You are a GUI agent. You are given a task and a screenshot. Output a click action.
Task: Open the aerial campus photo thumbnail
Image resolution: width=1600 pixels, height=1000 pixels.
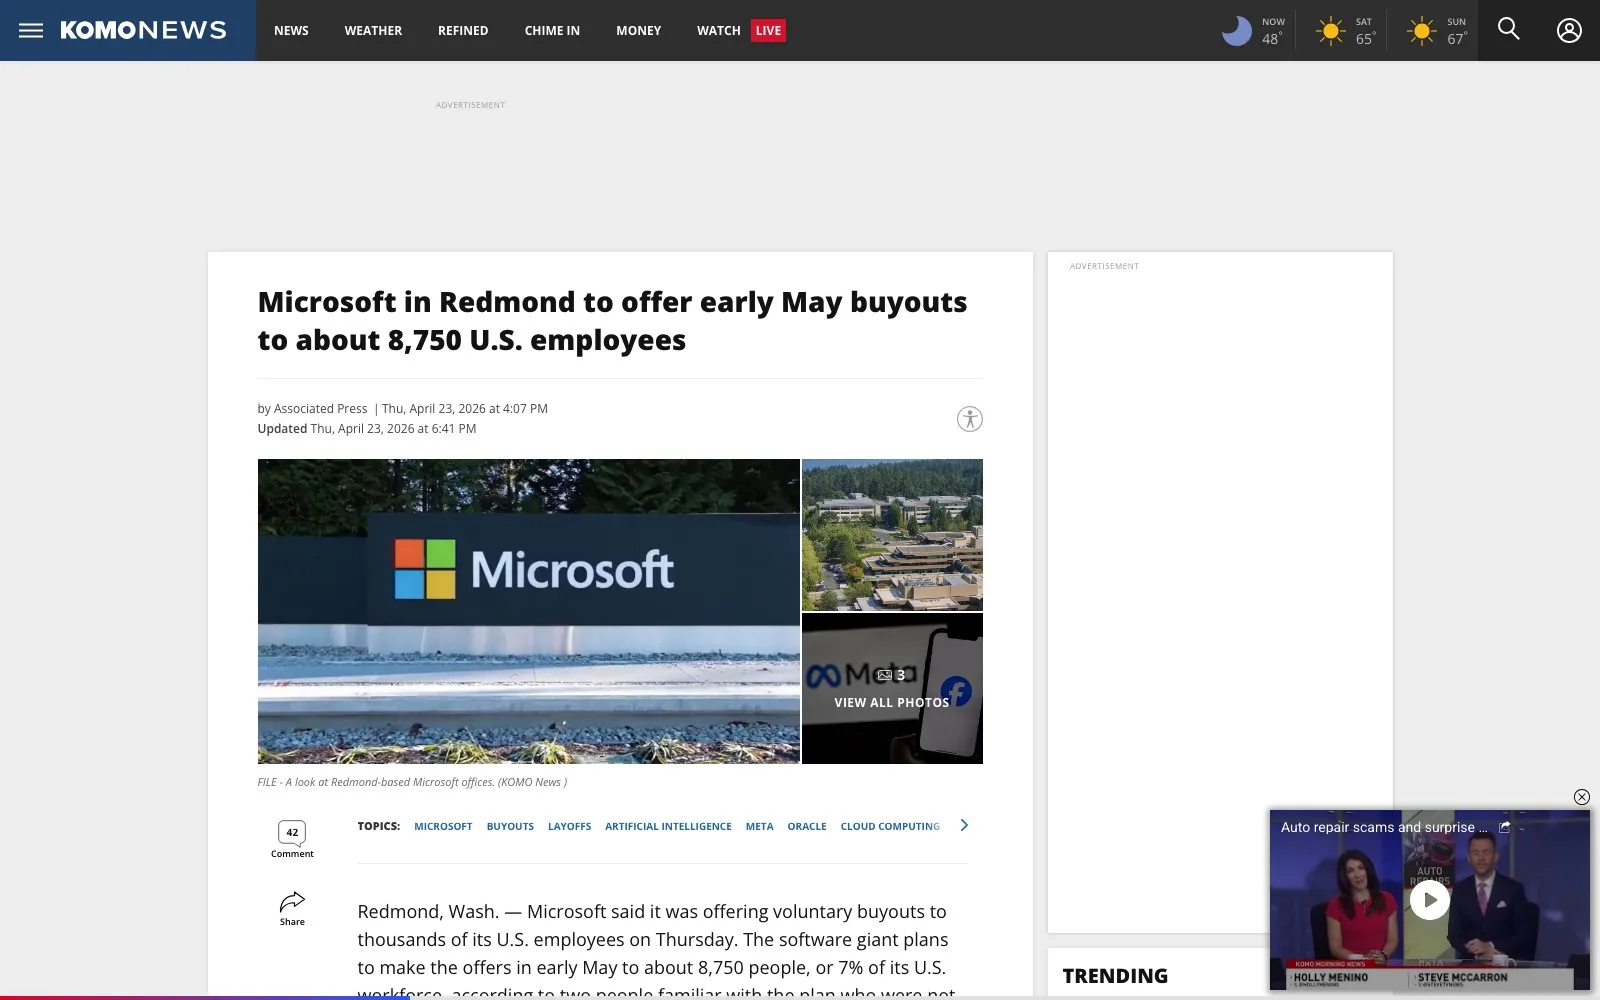coord(892,535)
